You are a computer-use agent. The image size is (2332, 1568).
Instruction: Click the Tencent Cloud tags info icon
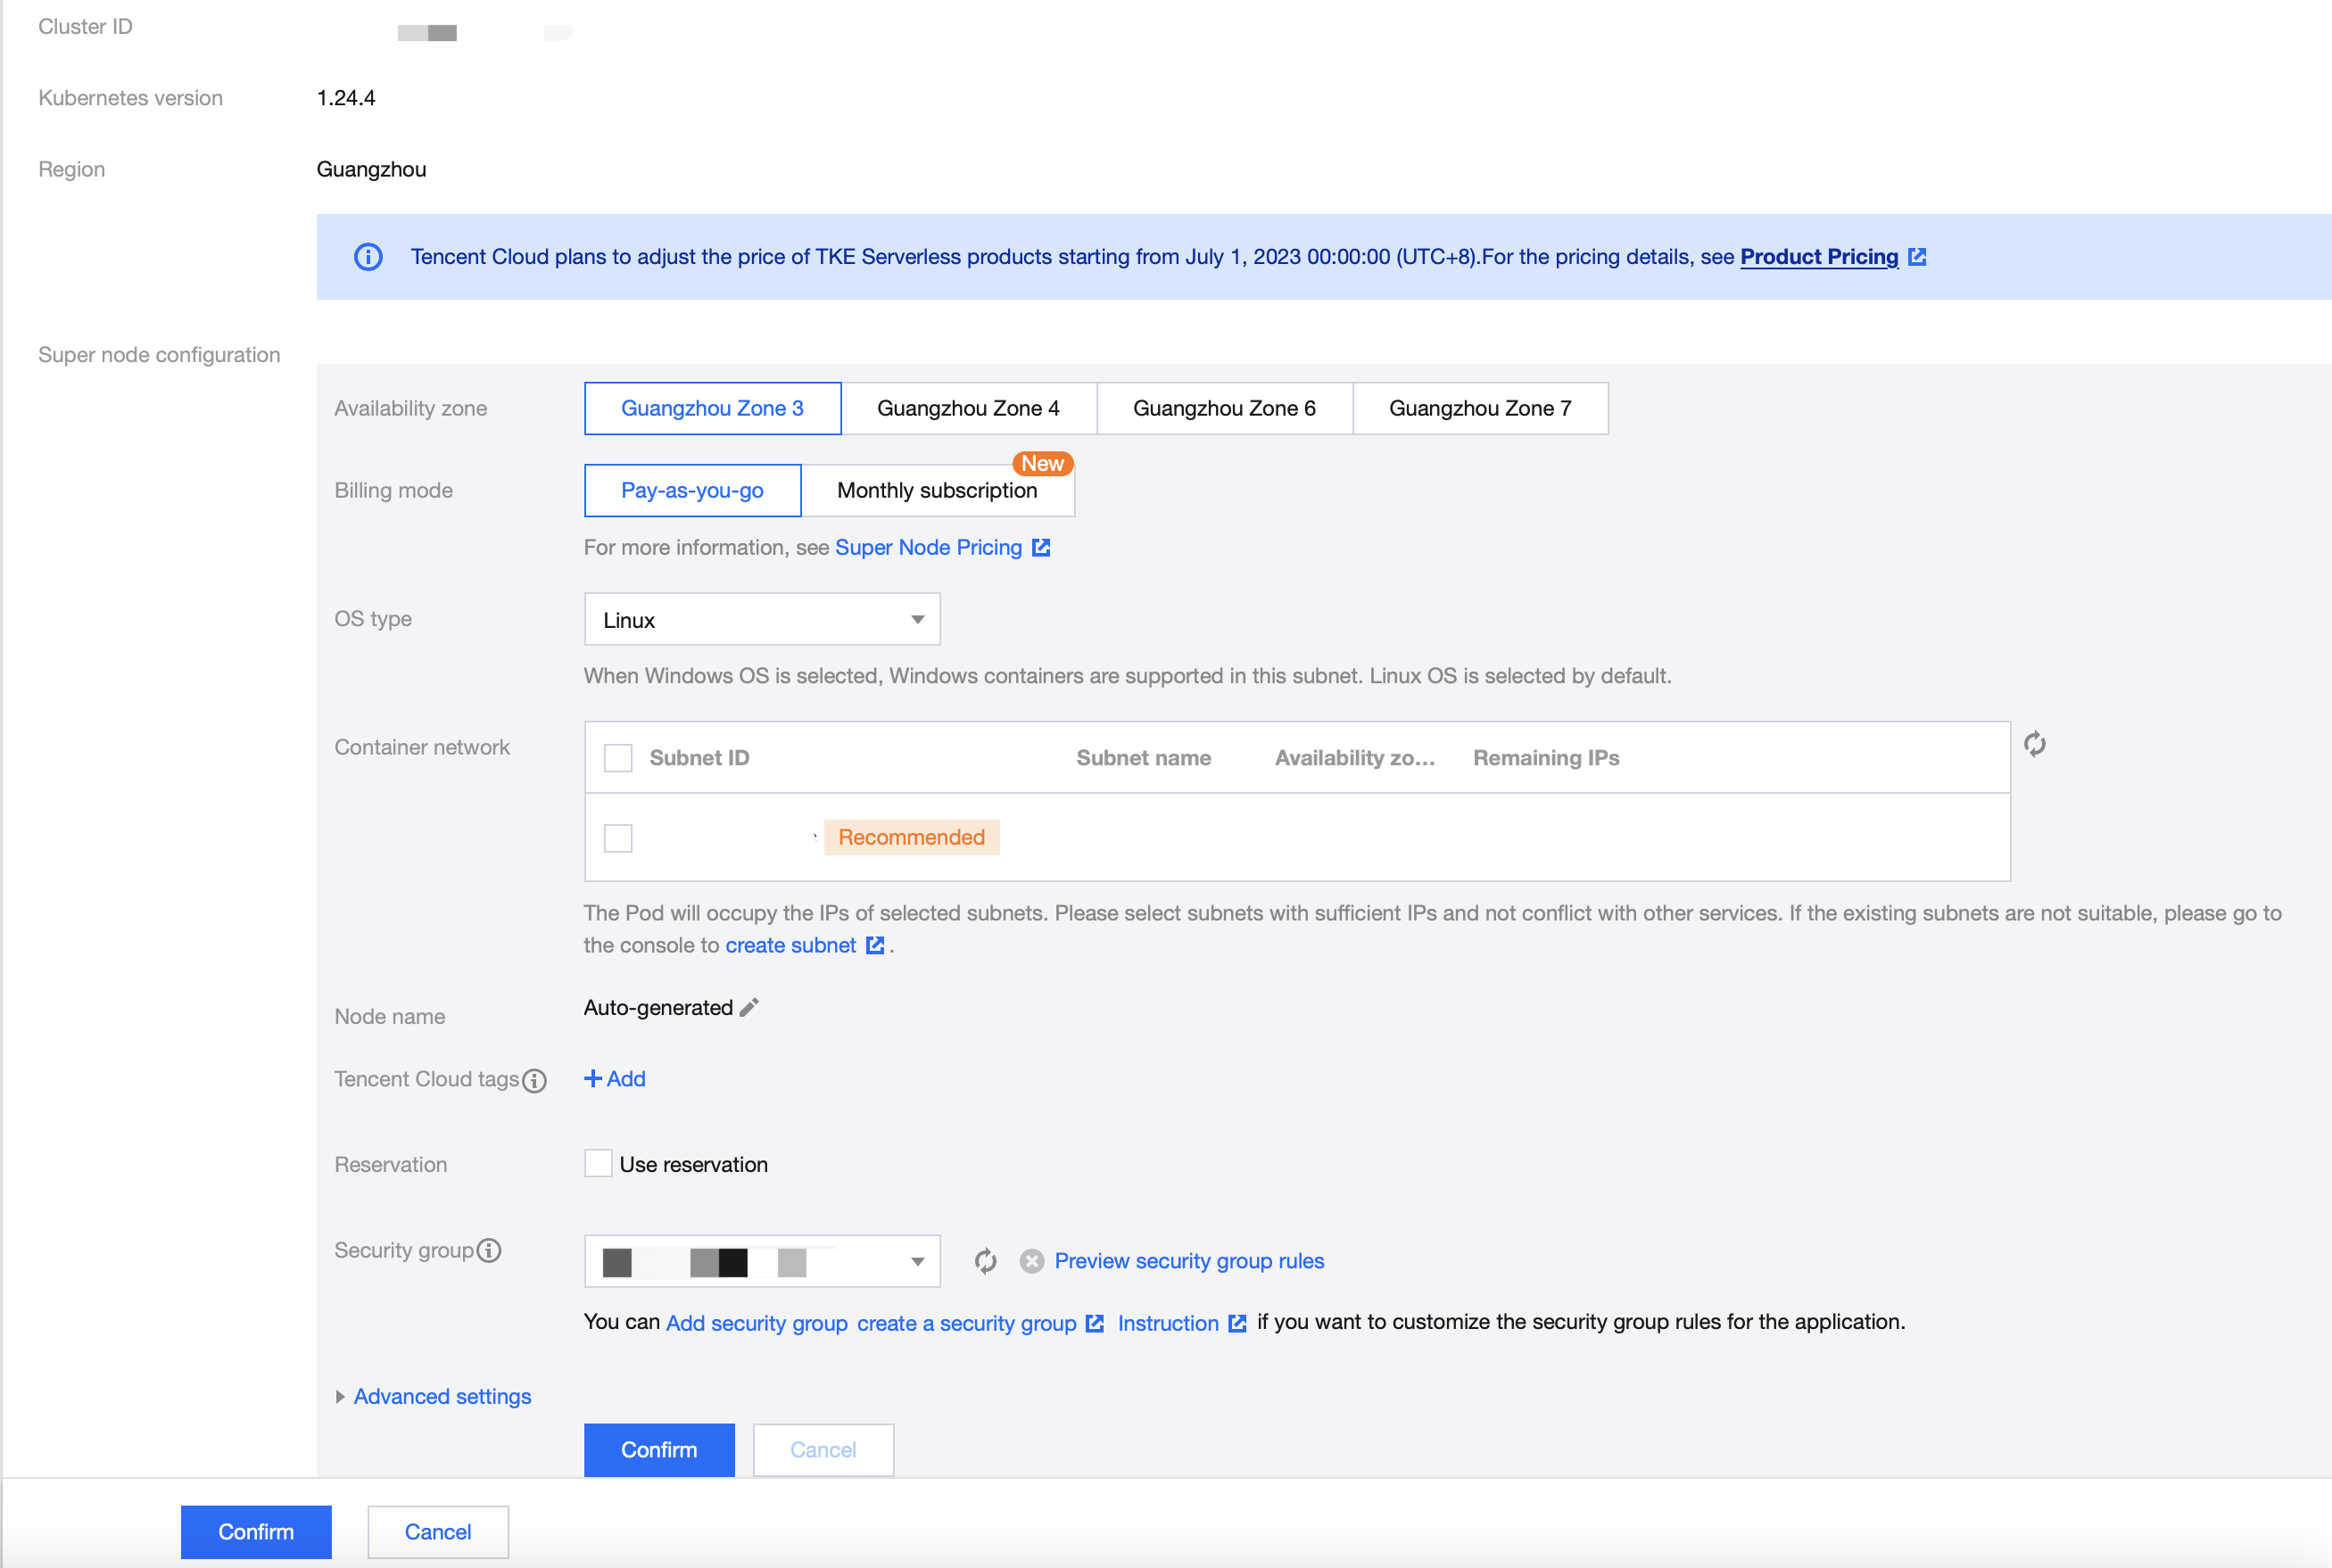[x=535, y=1080]
